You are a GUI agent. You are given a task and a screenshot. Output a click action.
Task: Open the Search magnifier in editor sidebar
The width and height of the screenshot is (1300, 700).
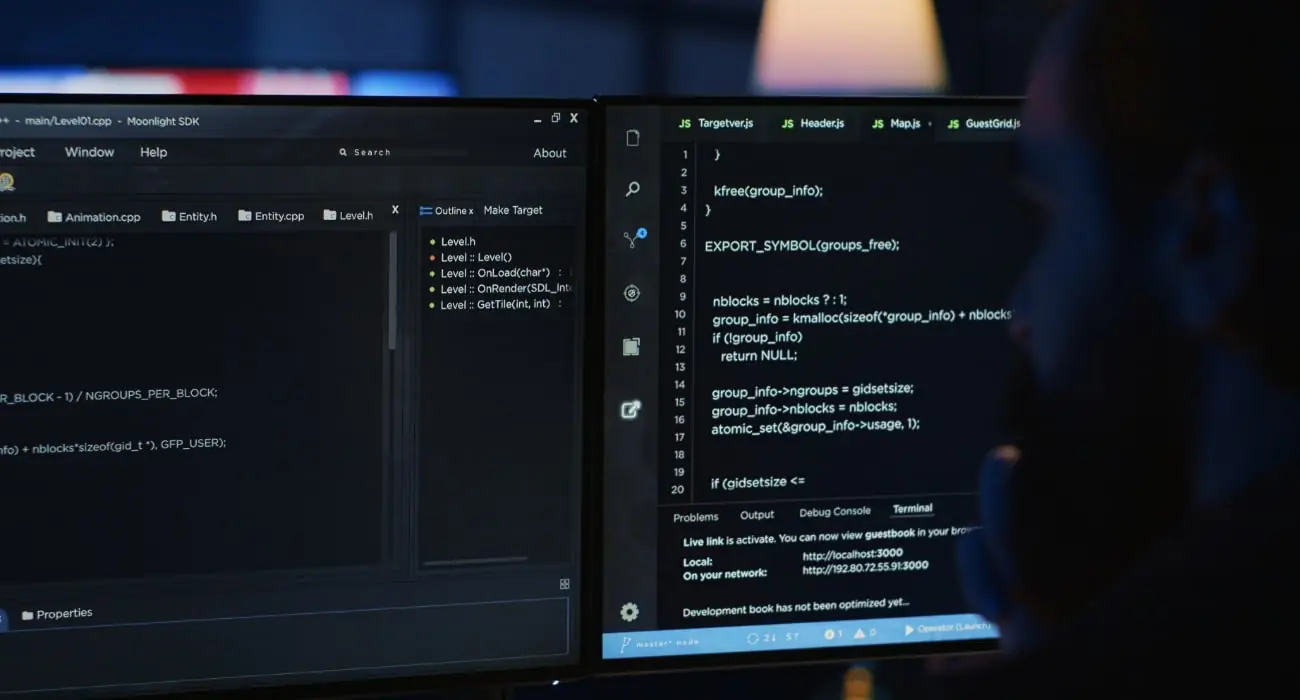point(632,188)
